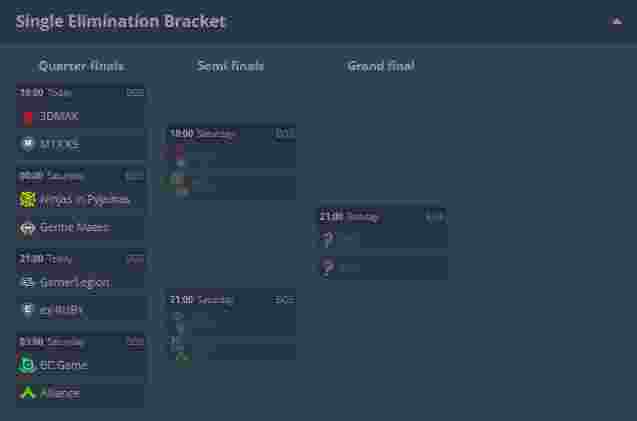
Task: Click the ex-RUBY team logo
Action: [x=27, y=310]
